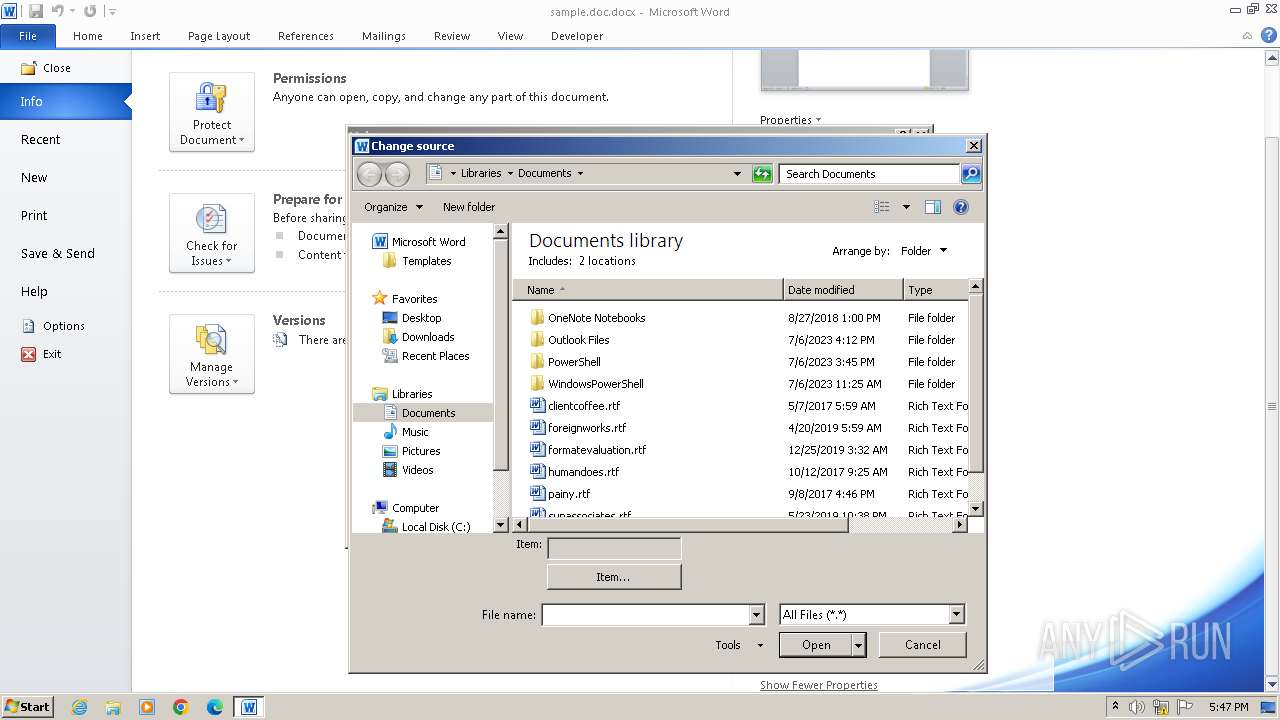Change view icon in dialog toolbar
Screen dimensions: 1280x720
tap(881, 207)
